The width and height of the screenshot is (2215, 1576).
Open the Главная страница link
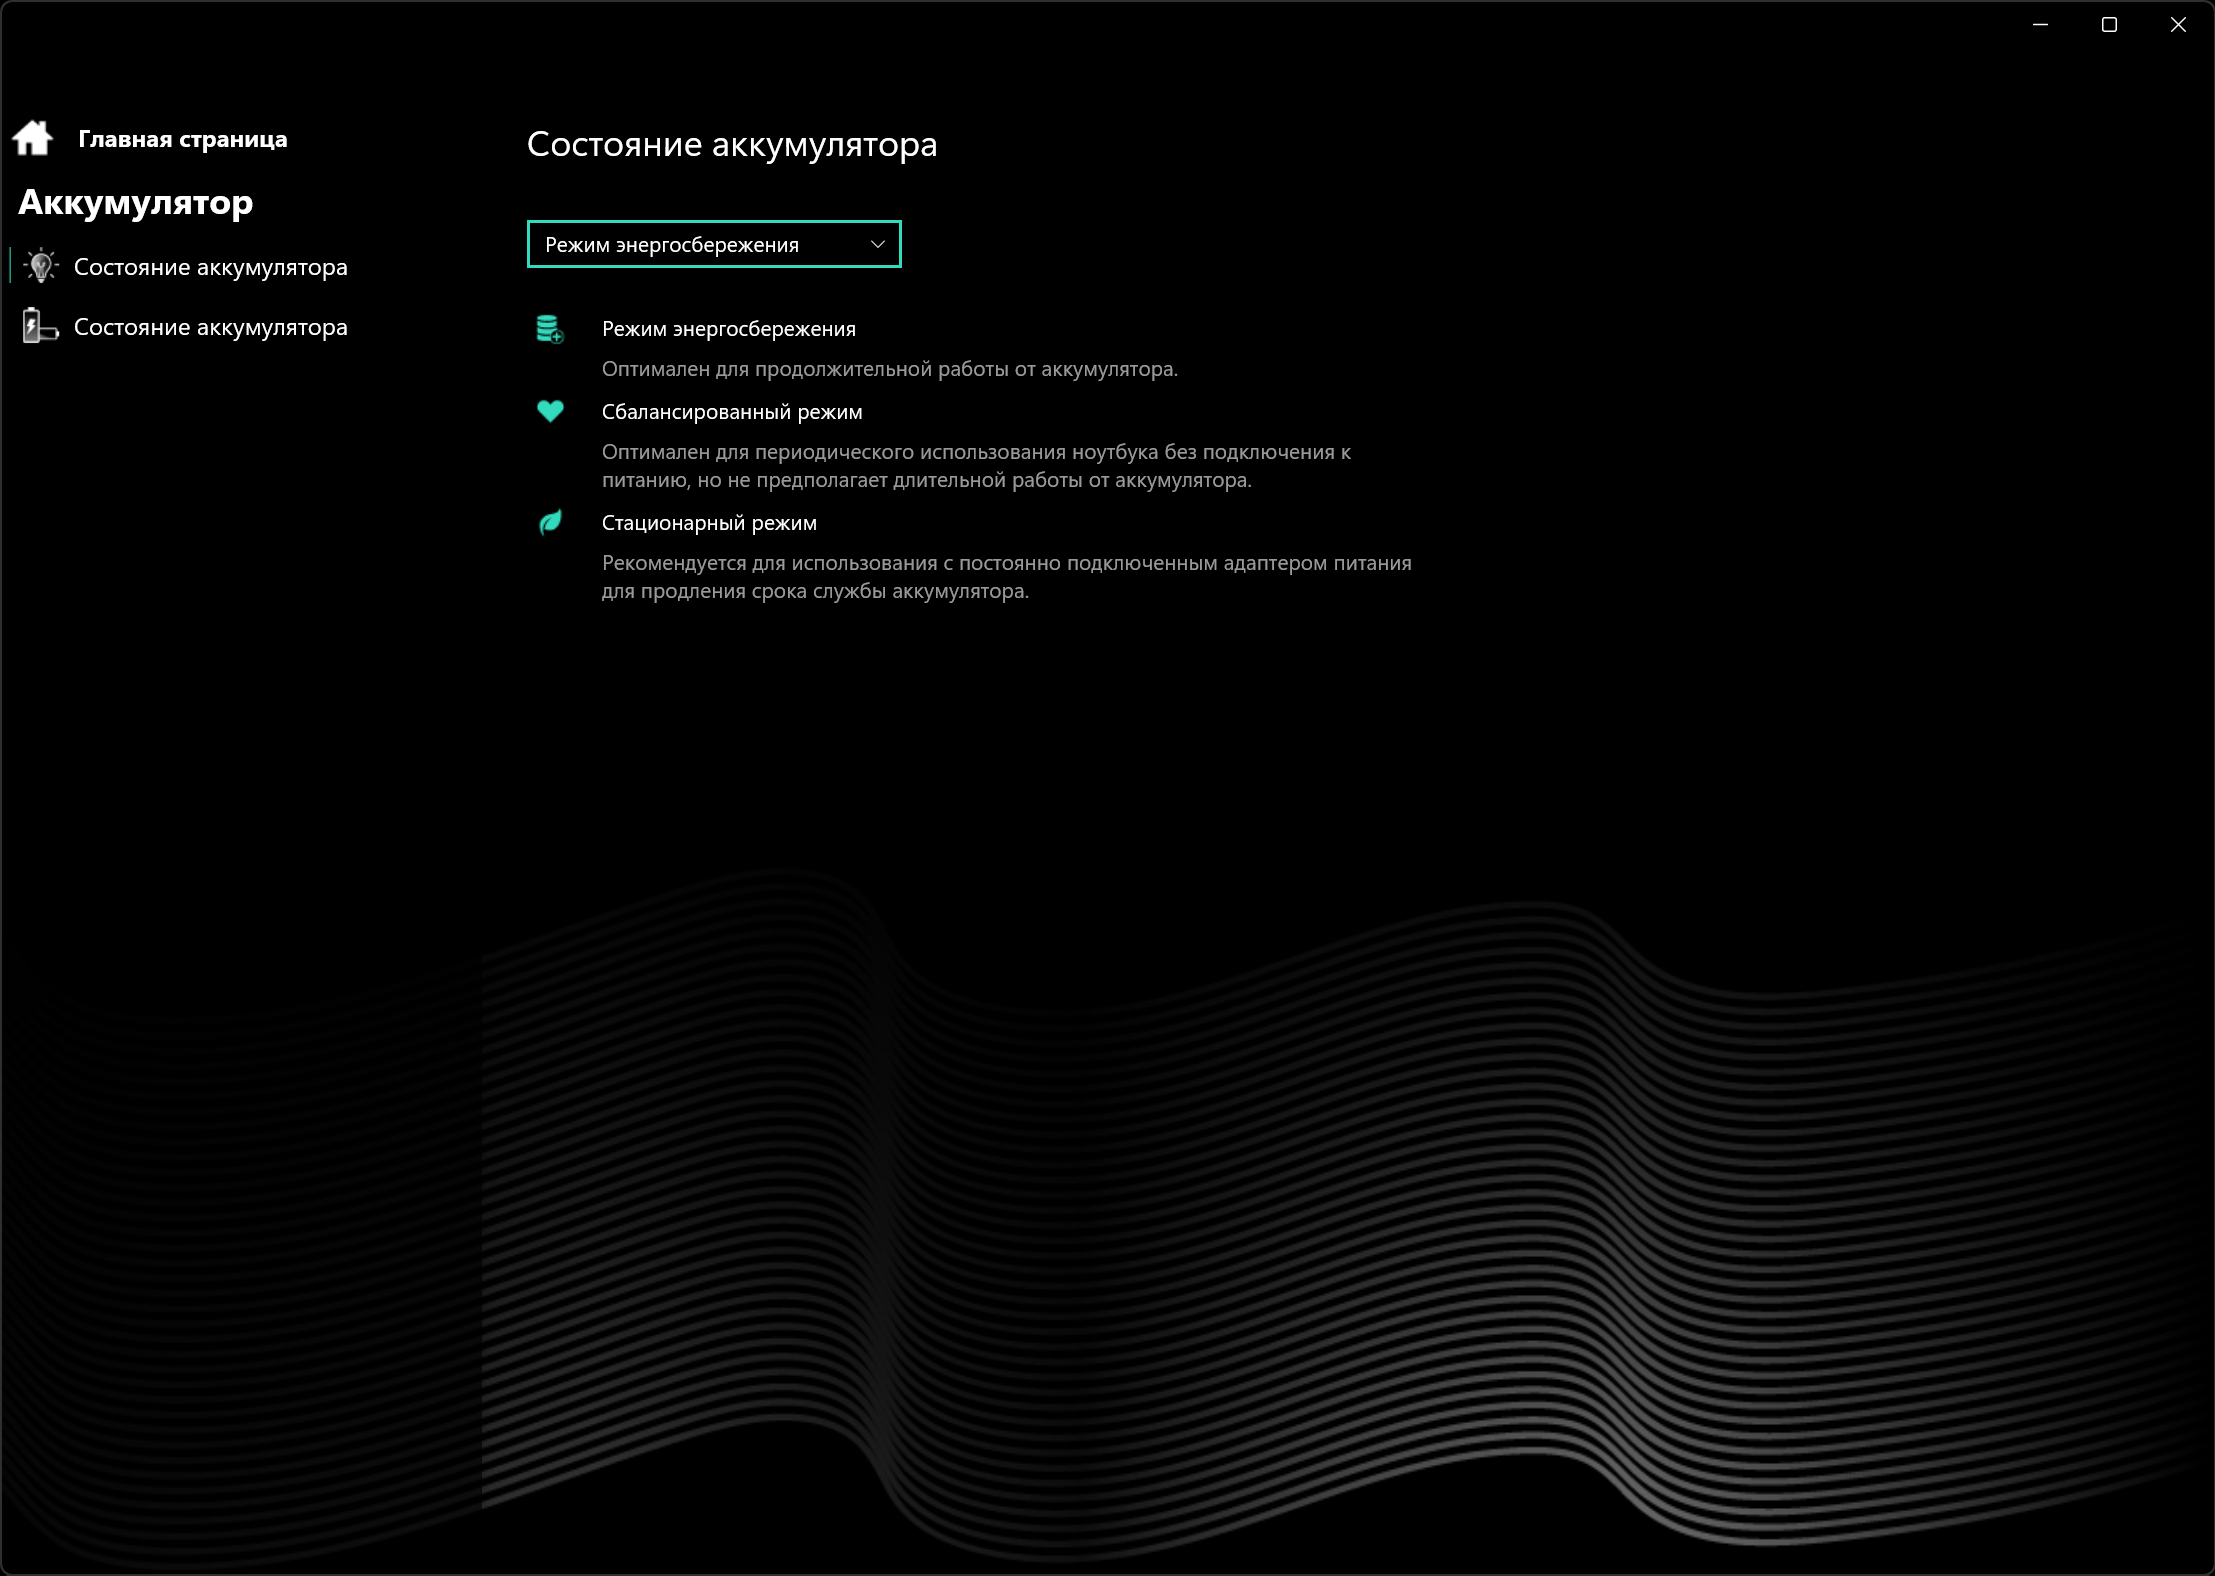click(x=182, y=139)
